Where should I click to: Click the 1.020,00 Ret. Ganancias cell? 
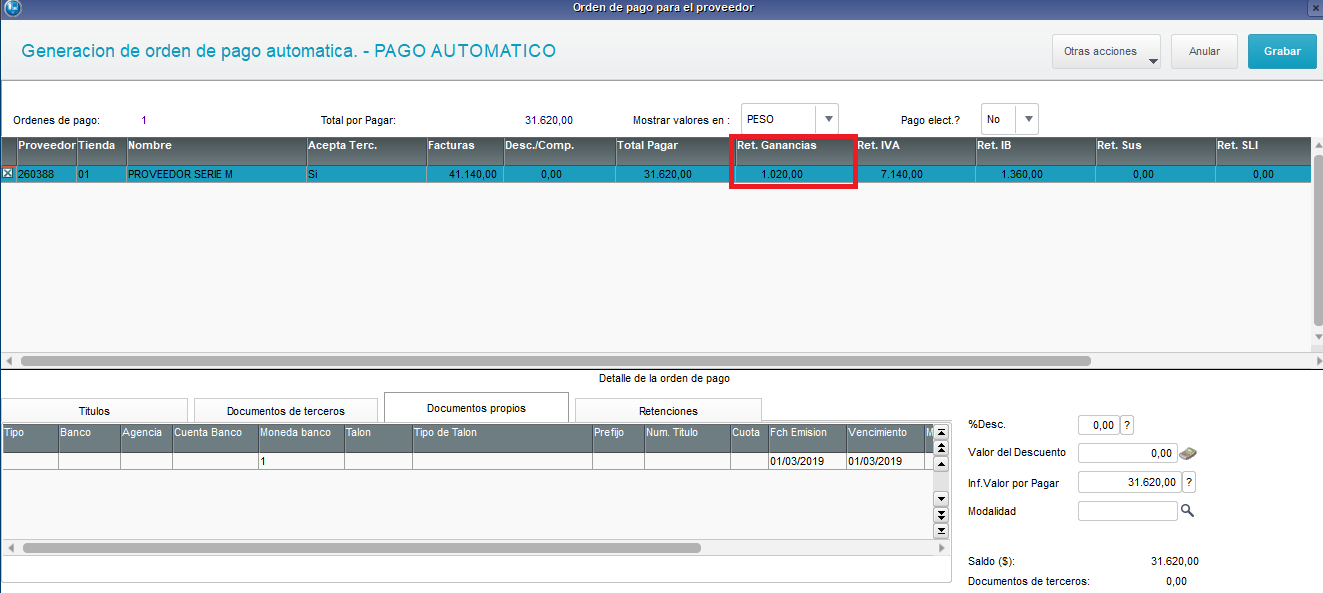coord(795,174)
